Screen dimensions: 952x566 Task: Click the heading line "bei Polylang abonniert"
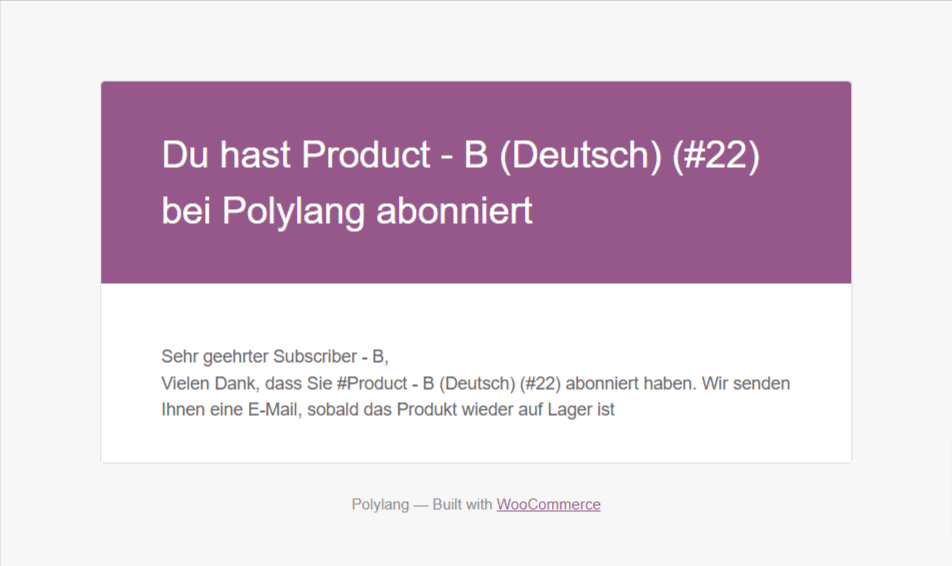tap(347, 212)
